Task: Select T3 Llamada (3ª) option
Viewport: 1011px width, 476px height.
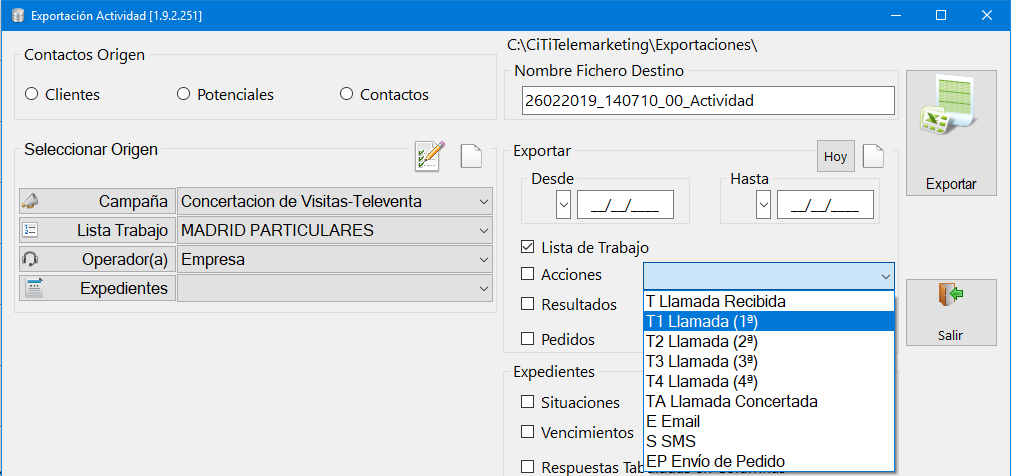Action: tap(769, 361)
